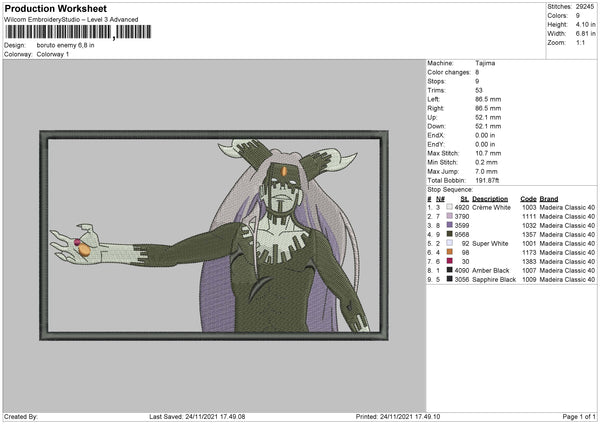Select the light purple swatch in row 2

coord(449,216)
